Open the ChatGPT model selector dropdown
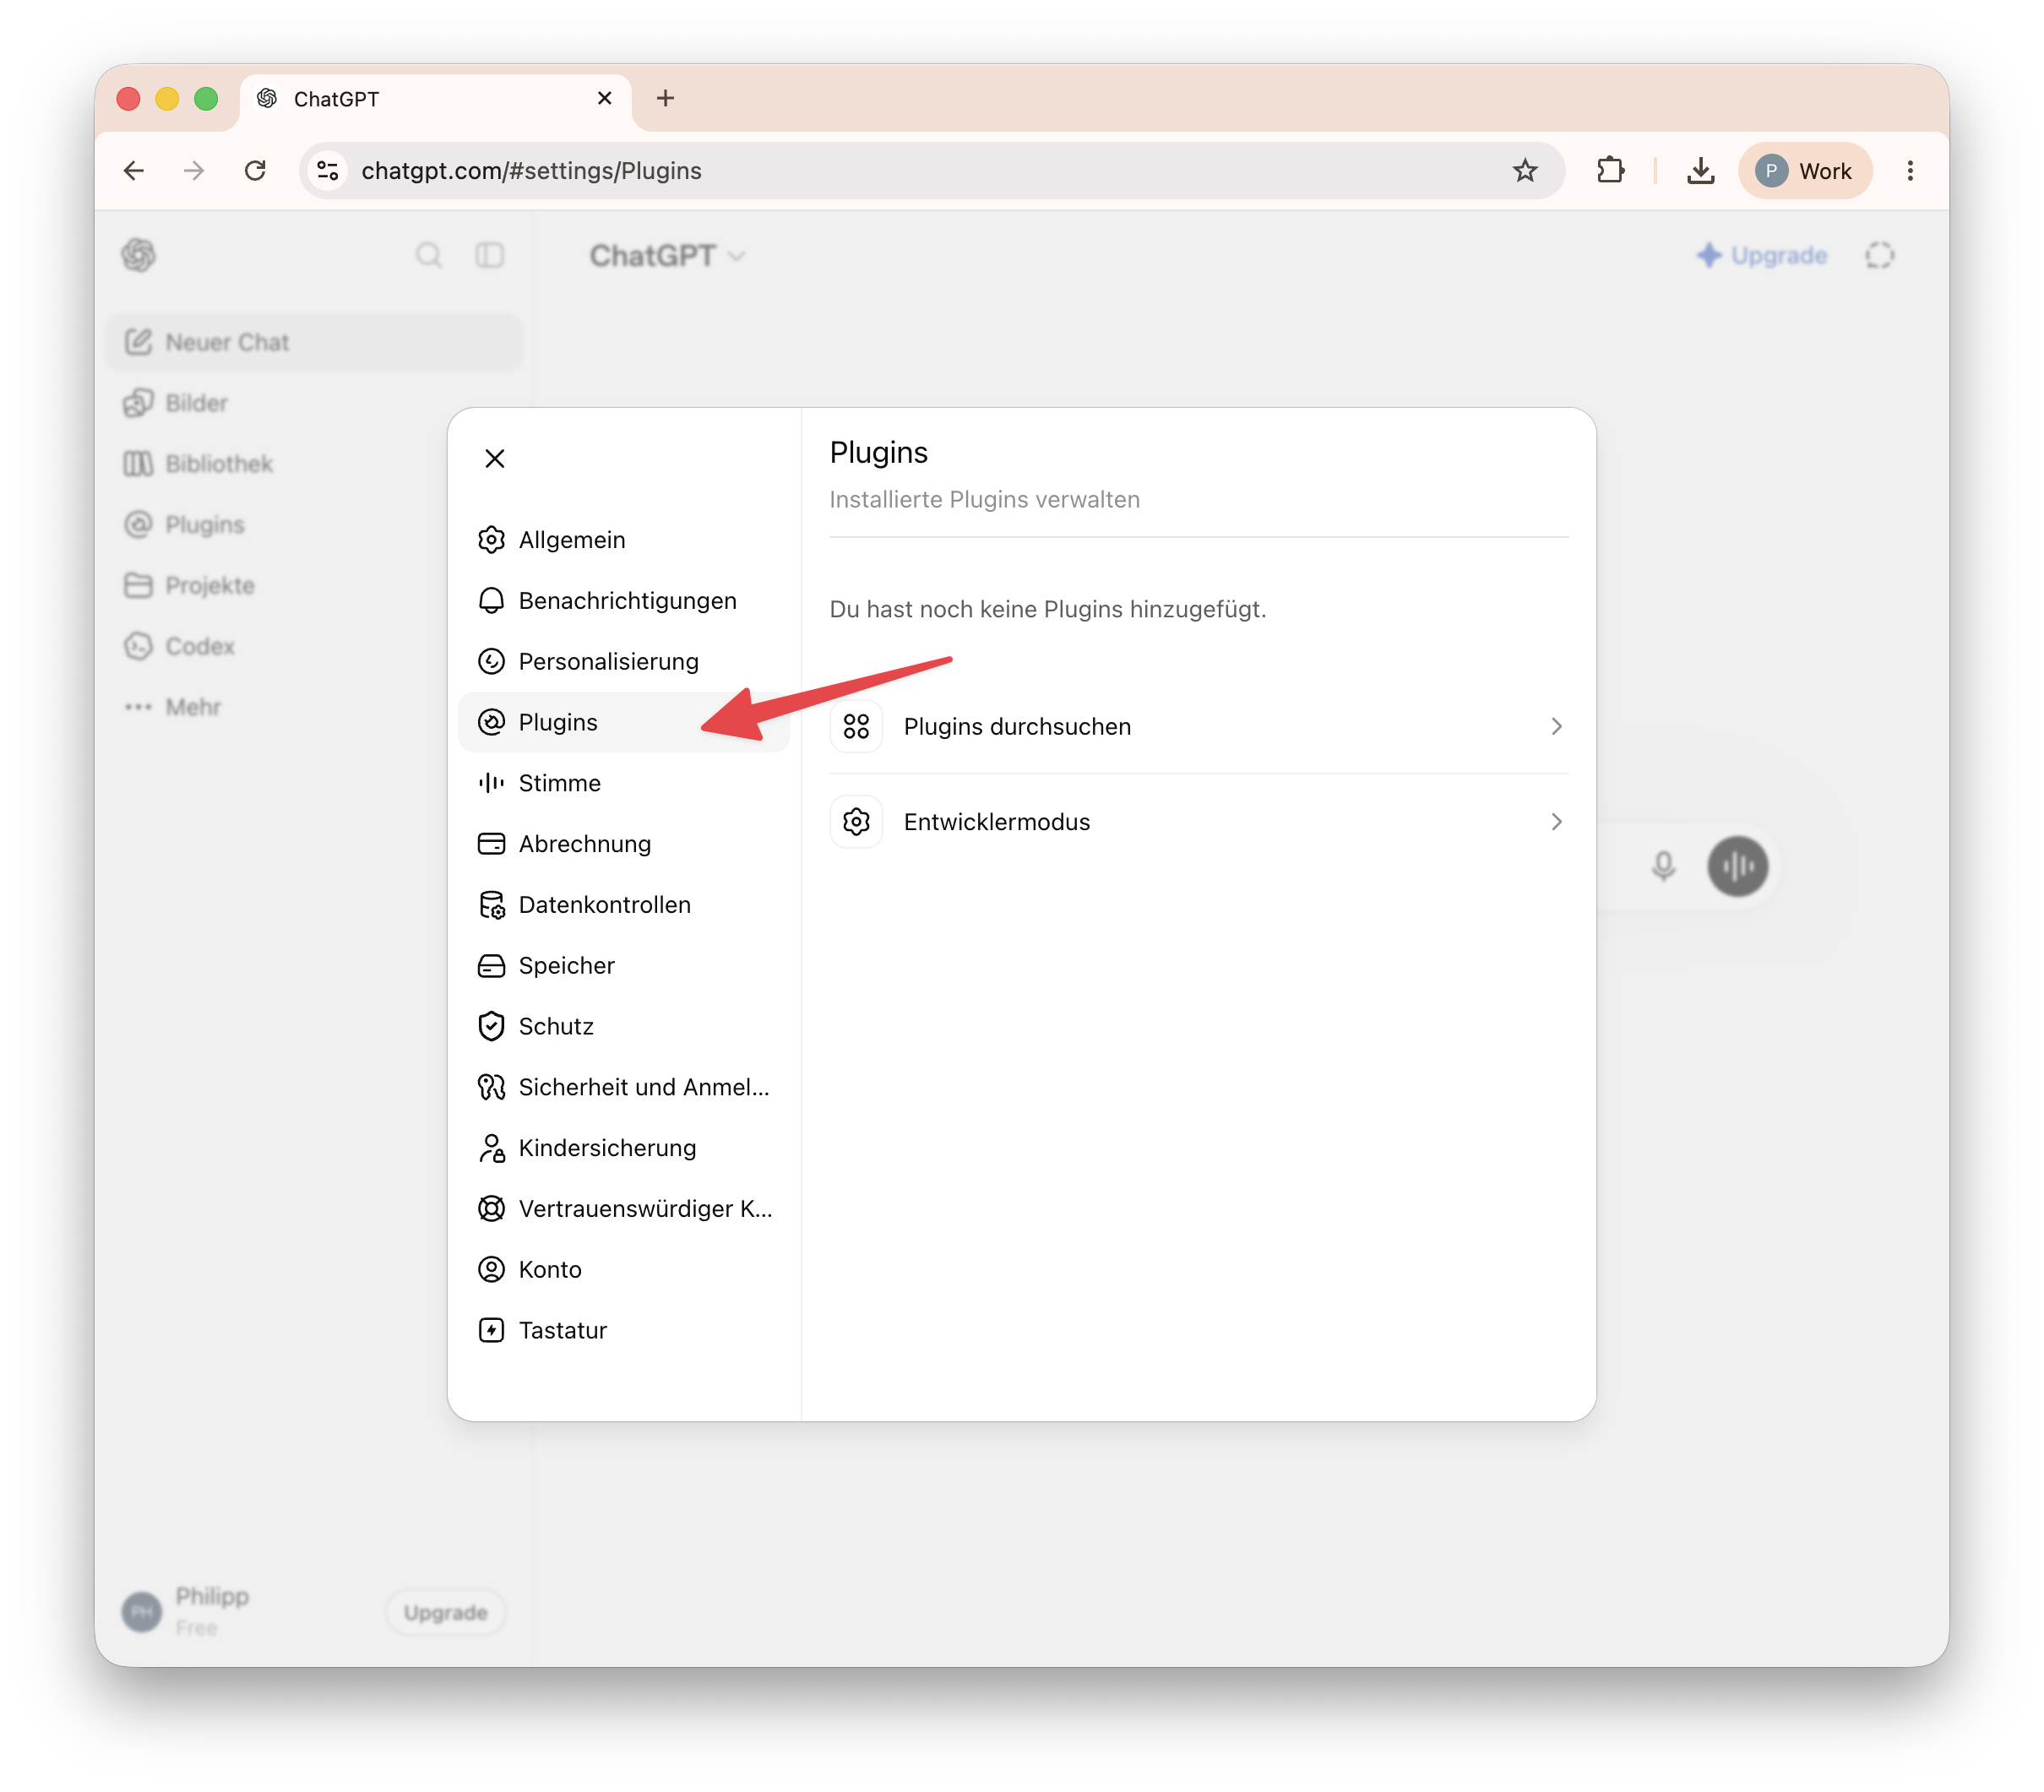The height and width of the screenshot is (1792, 2044). (x=667, y=256)
